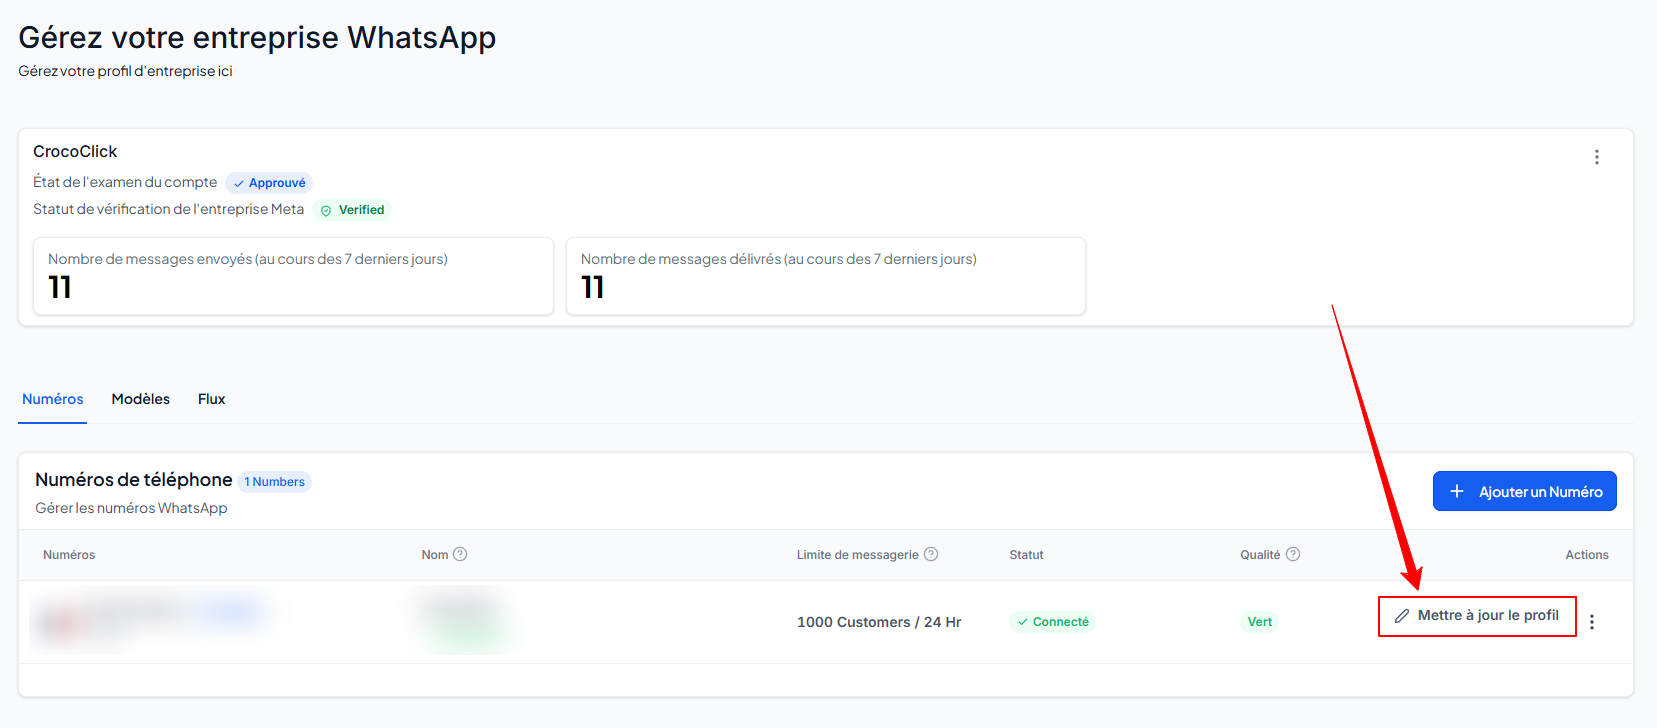Click the Verified shield badge
1657x728 pixels.
pyautogui.click(x=352, y=210)
